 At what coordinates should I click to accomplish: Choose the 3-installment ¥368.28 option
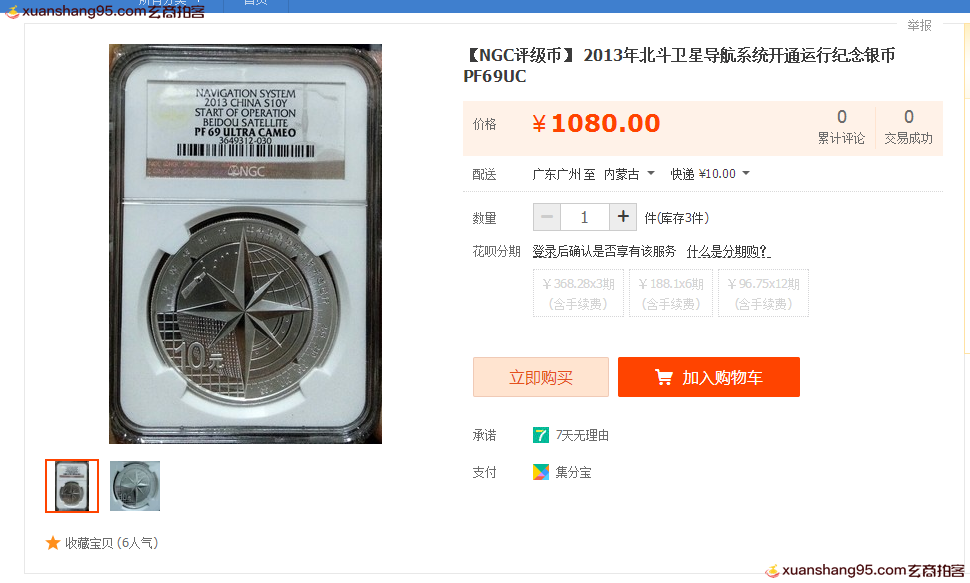pyautogui.click(x=578, y=293)
